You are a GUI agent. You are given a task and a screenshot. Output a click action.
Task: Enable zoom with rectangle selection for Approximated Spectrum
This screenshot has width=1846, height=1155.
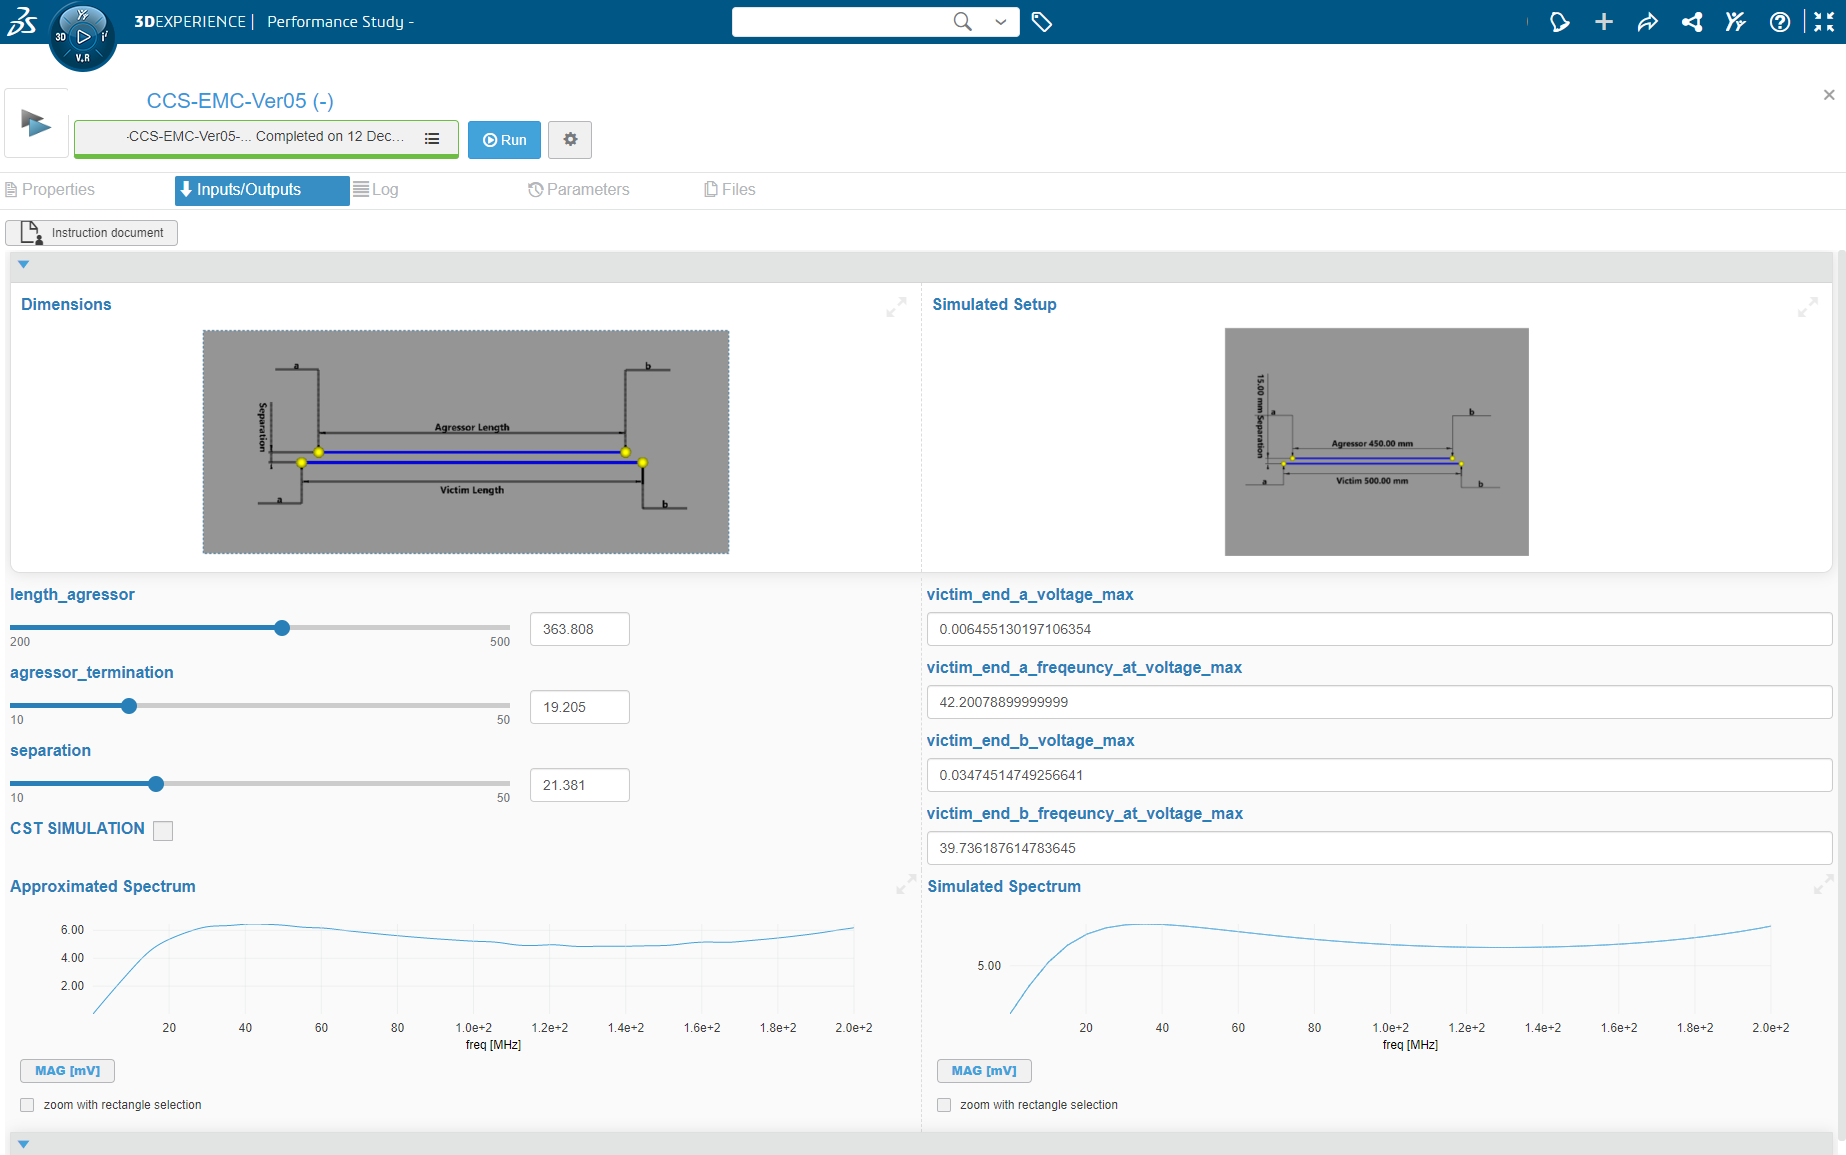coord(27,1104)
